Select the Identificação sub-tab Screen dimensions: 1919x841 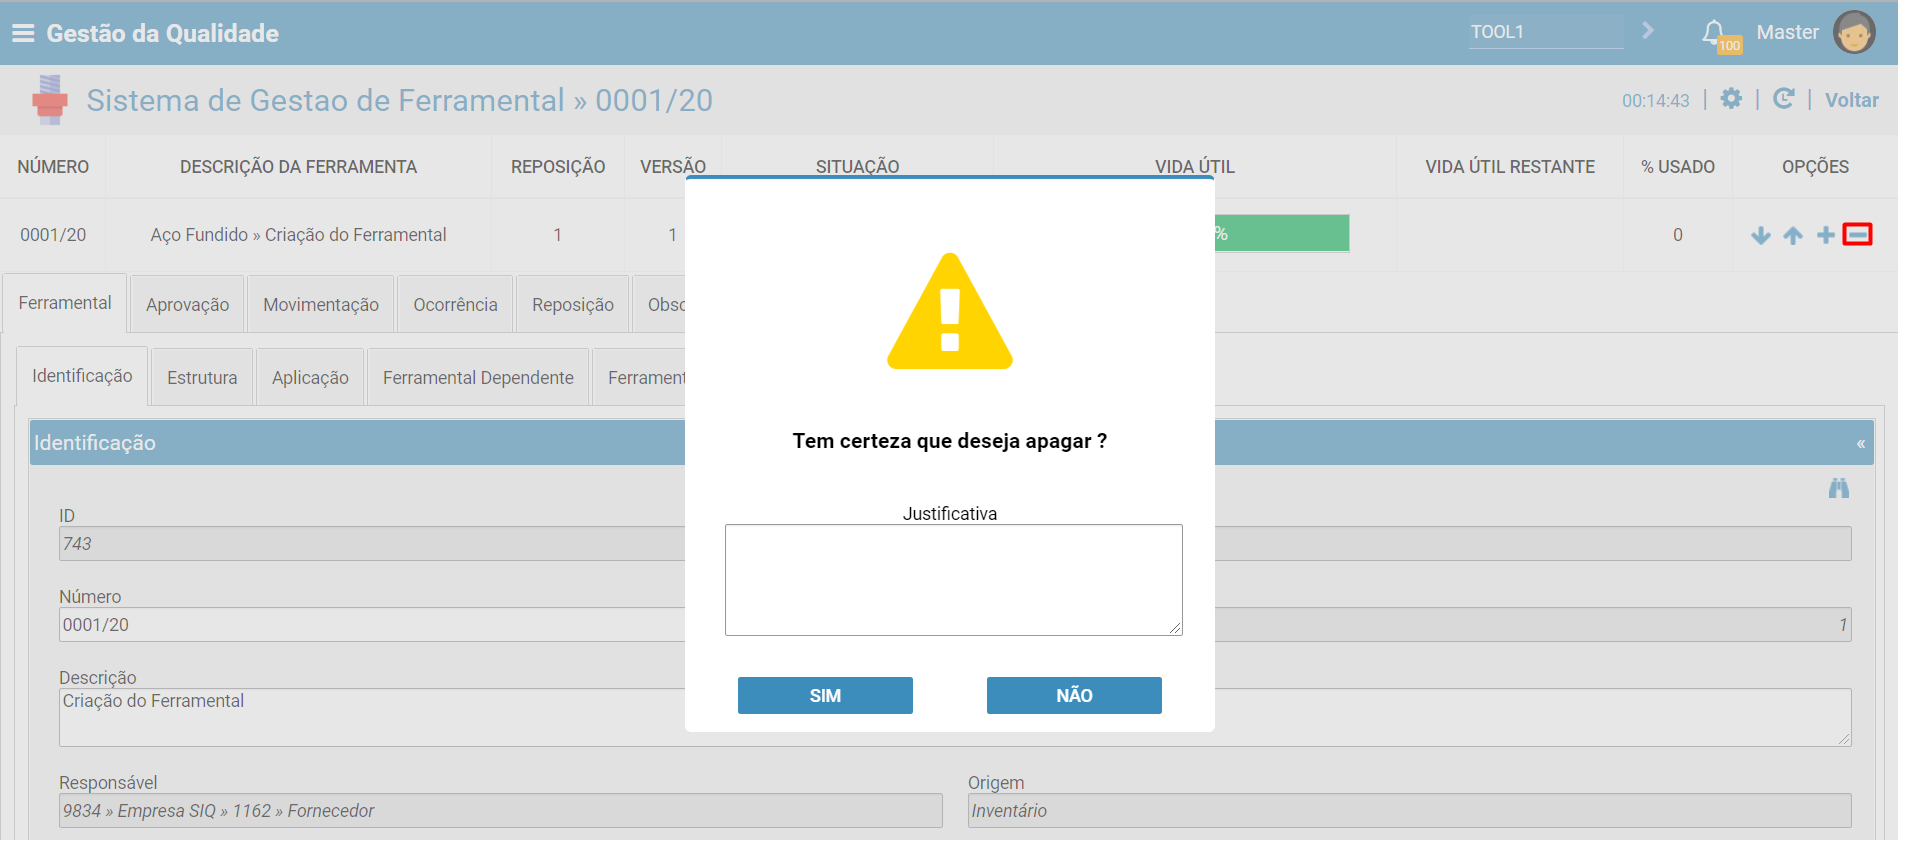tap(82, 376)
